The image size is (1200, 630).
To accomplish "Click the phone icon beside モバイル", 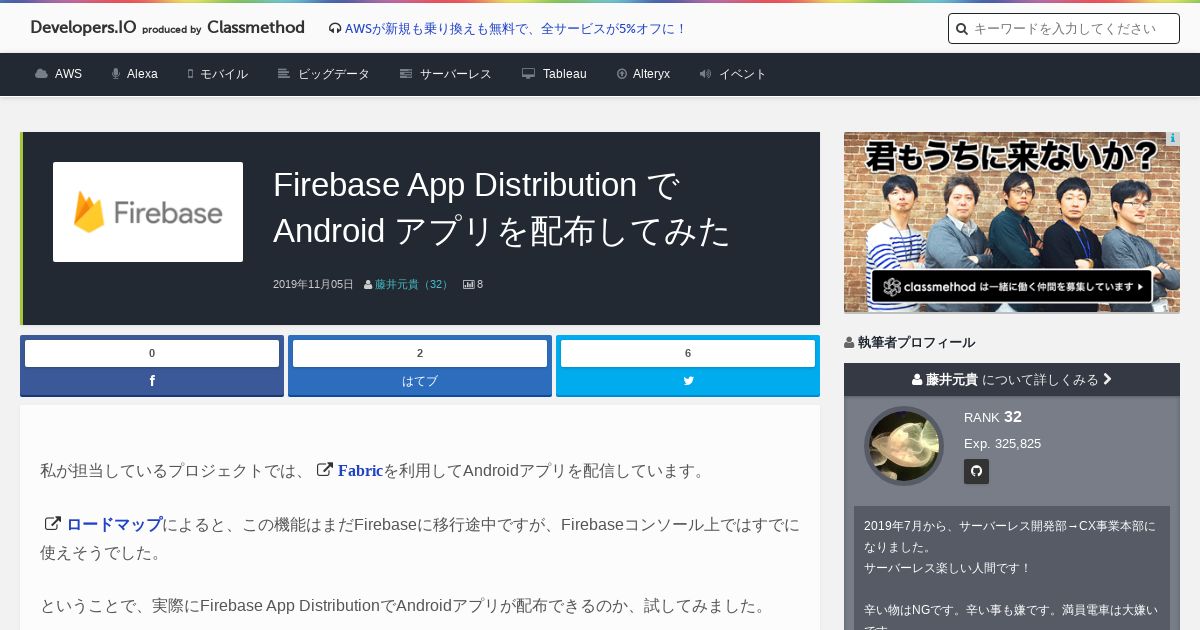I will click(190, 74).
